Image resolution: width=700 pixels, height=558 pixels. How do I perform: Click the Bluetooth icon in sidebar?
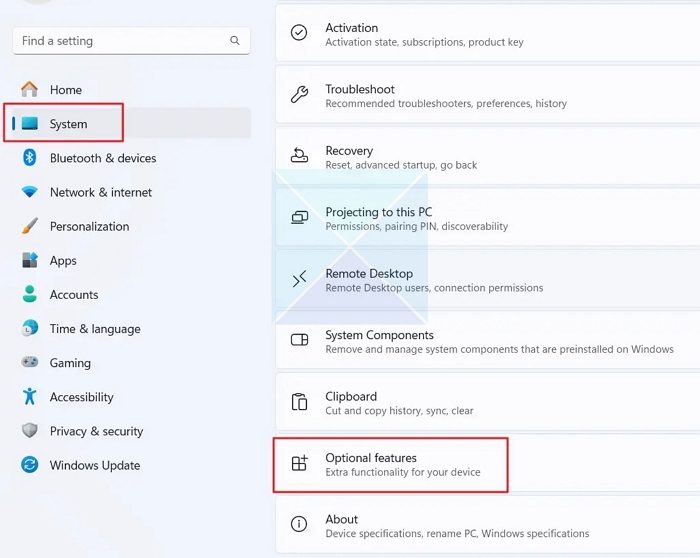click(30, 158)
